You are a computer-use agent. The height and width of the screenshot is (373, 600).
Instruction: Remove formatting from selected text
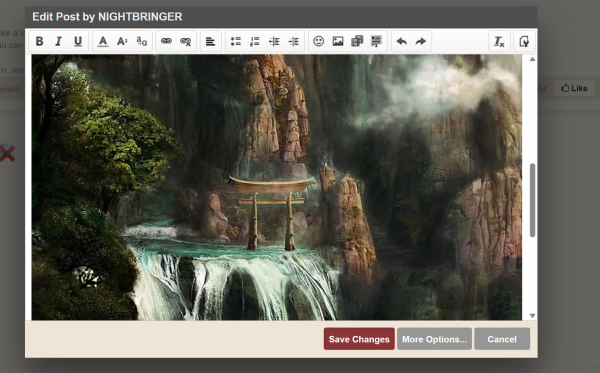click(499, 41)
